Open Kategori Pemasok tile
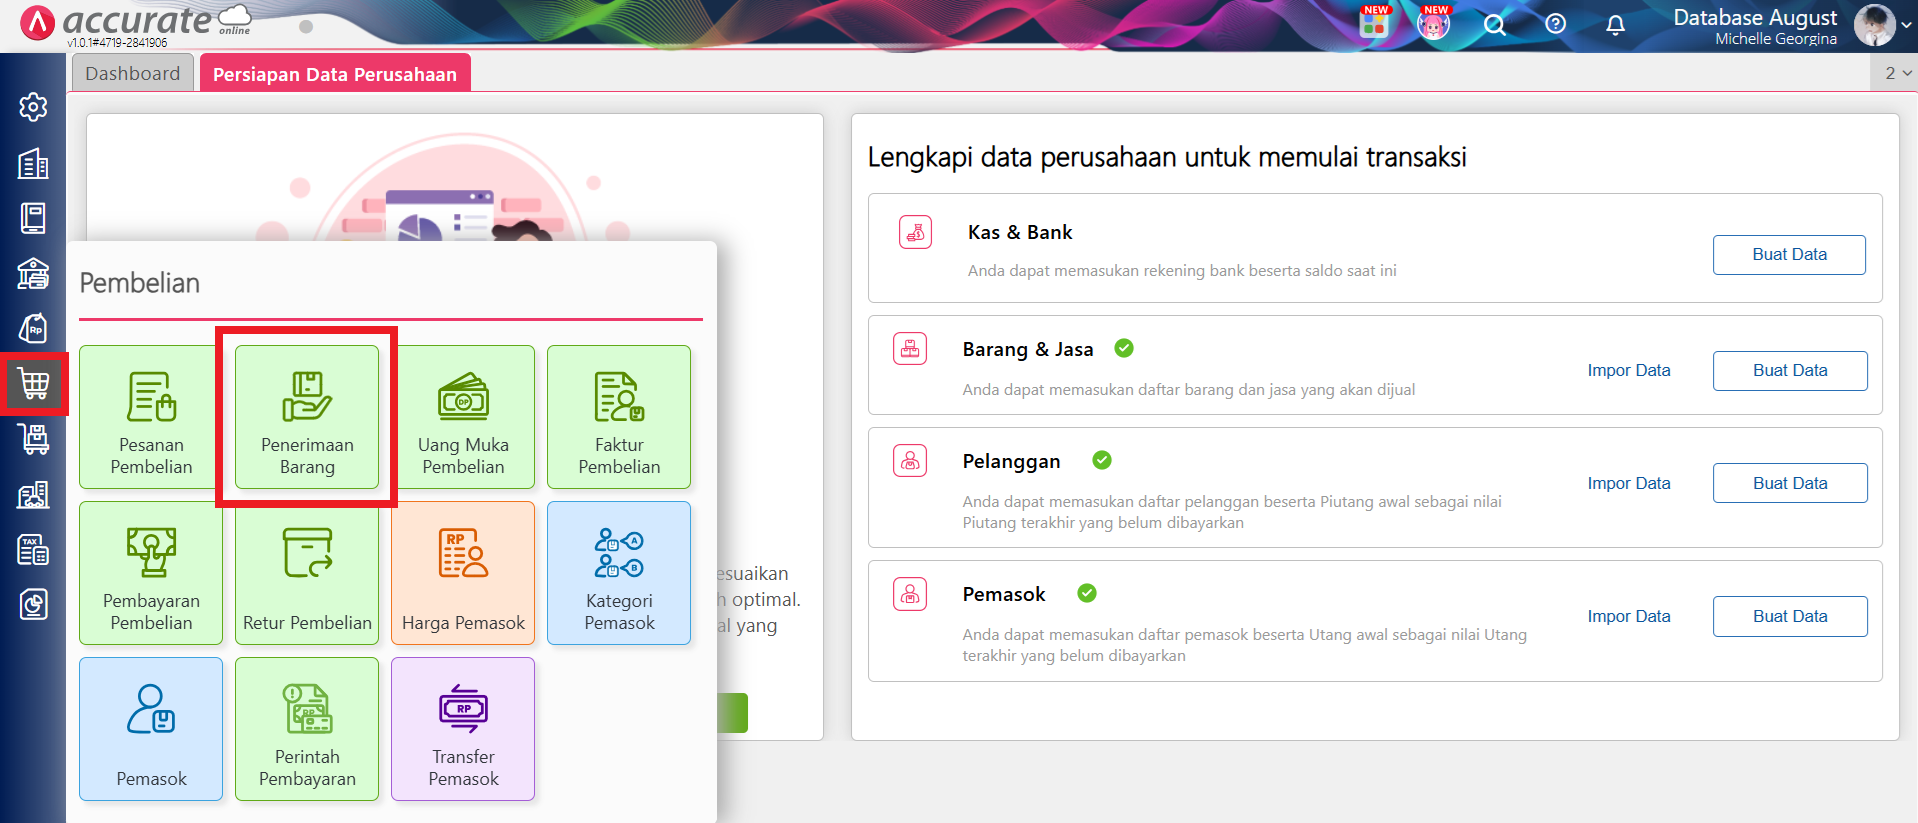The image size is (1918, 823). click(x=619, y=573)
